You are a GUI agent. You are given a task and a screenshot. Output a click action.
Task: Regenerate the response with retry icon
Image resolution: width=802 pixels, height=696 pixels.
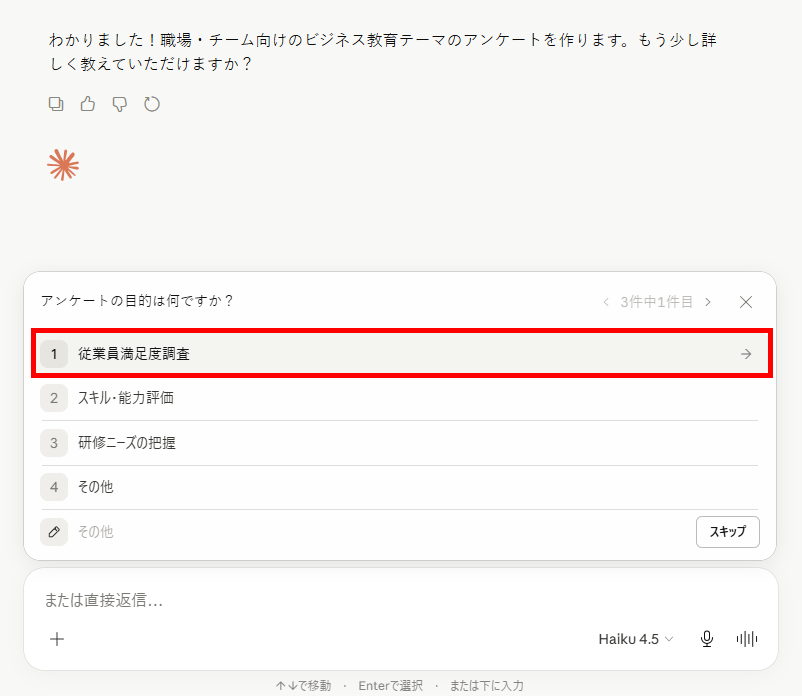(x=152, y=104)
